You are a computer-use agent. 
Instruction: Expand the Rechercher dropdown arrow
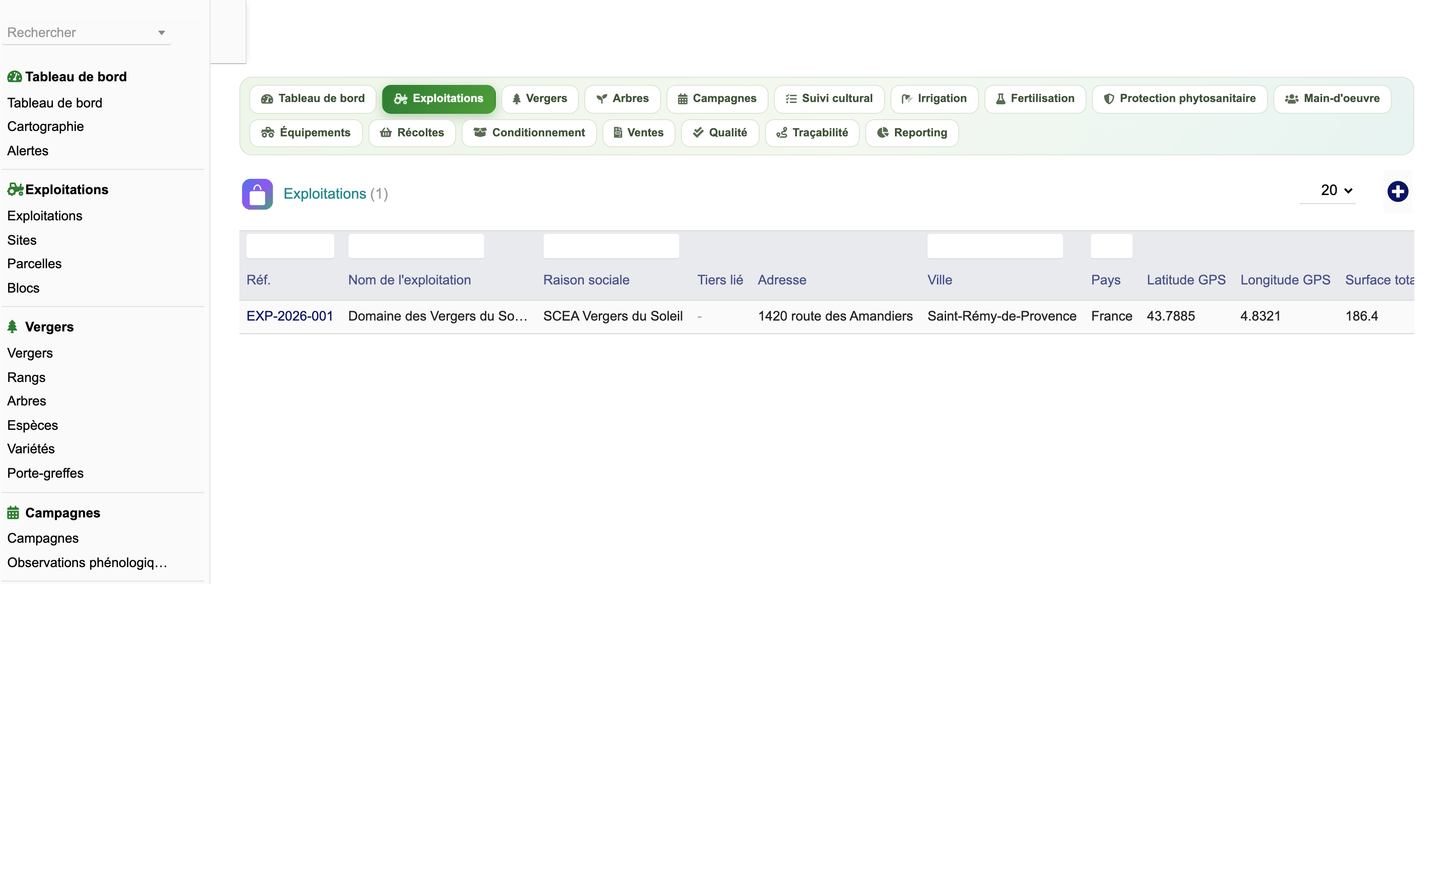coord(161,33)
